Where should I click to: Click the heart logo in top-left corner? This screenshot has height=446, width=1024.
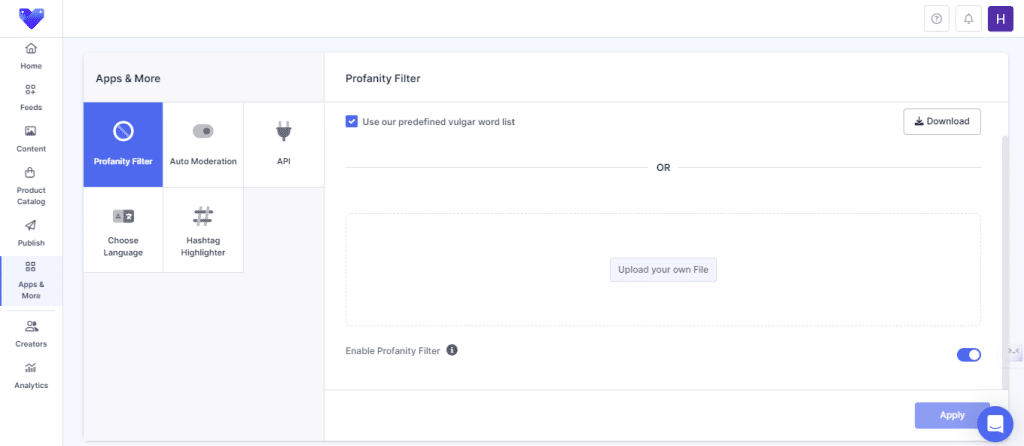tap(31, 18)
